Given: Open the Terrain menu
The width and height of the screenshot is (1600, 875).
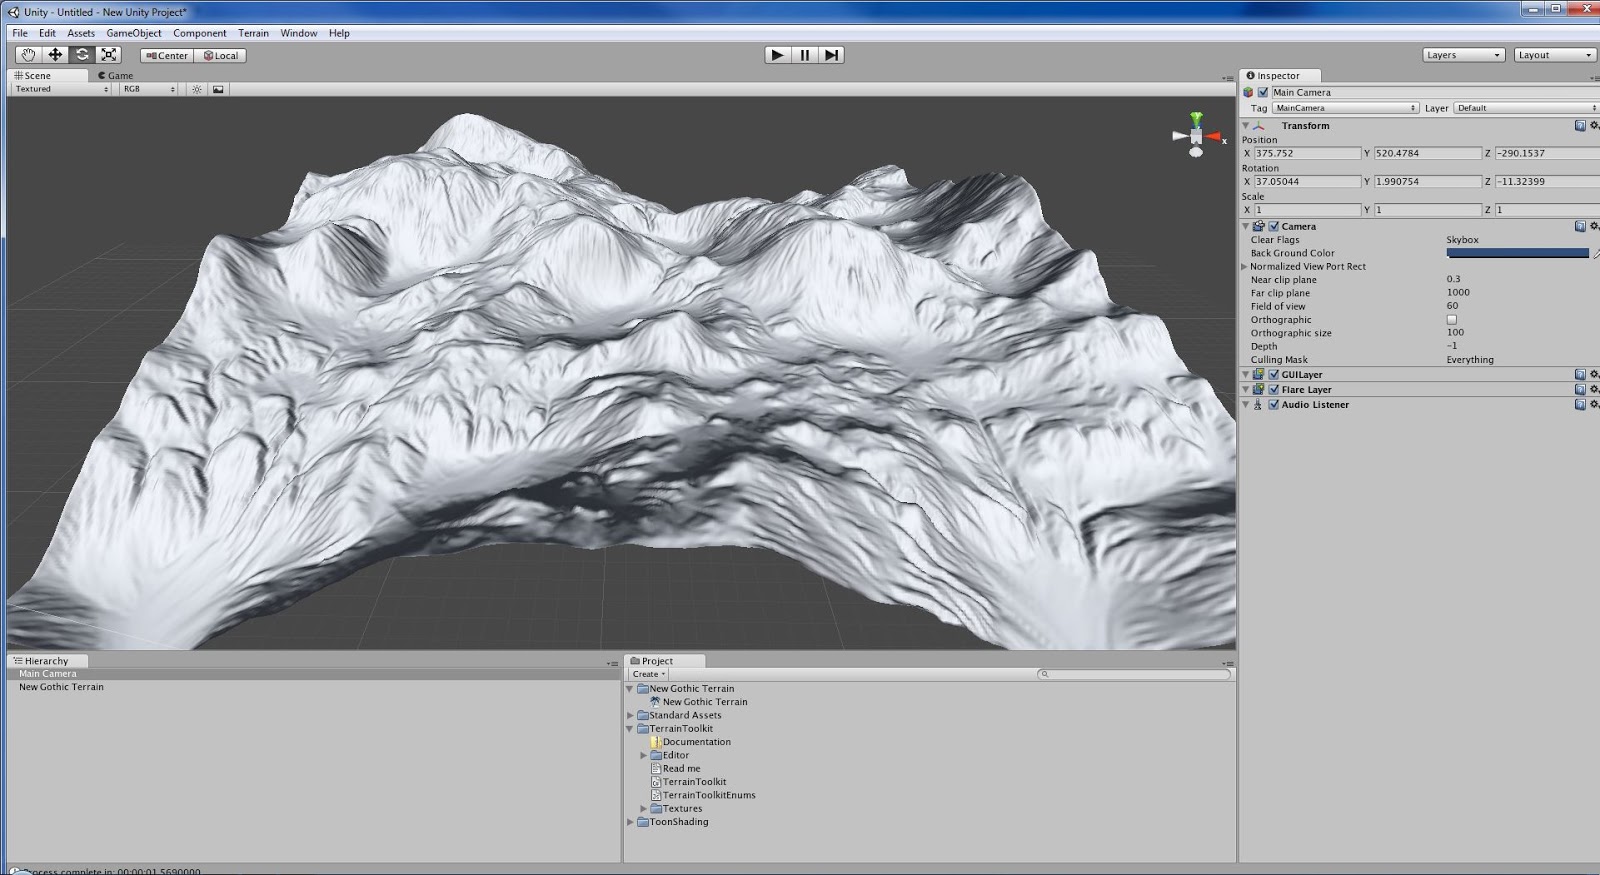Looking at the screenshot, I should click(x=253, y=33).
